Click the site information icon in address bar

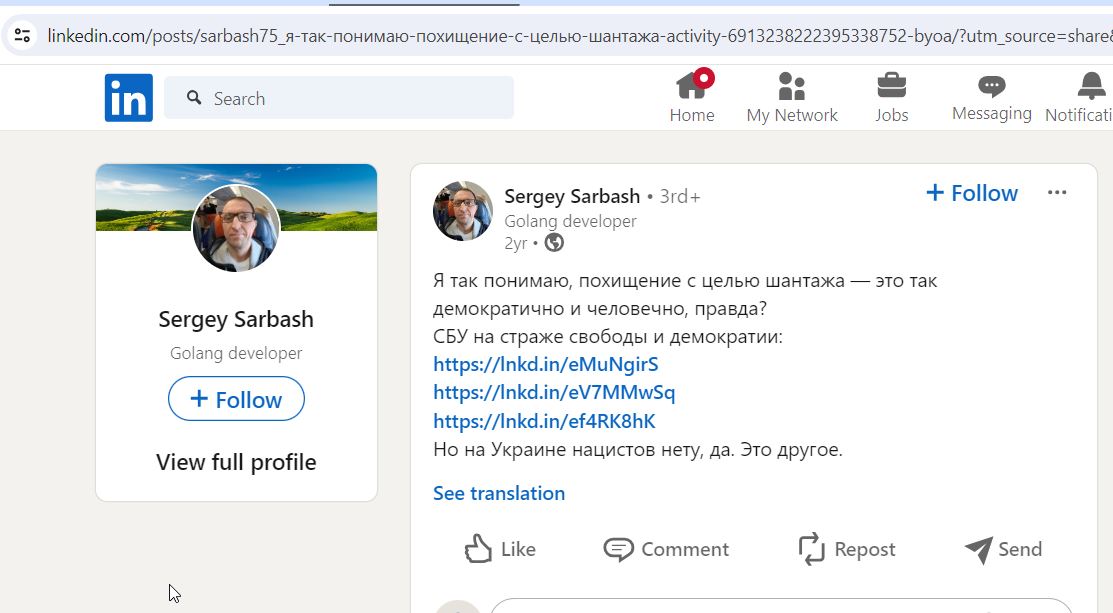pyautogui.click(x=23, y=35)
